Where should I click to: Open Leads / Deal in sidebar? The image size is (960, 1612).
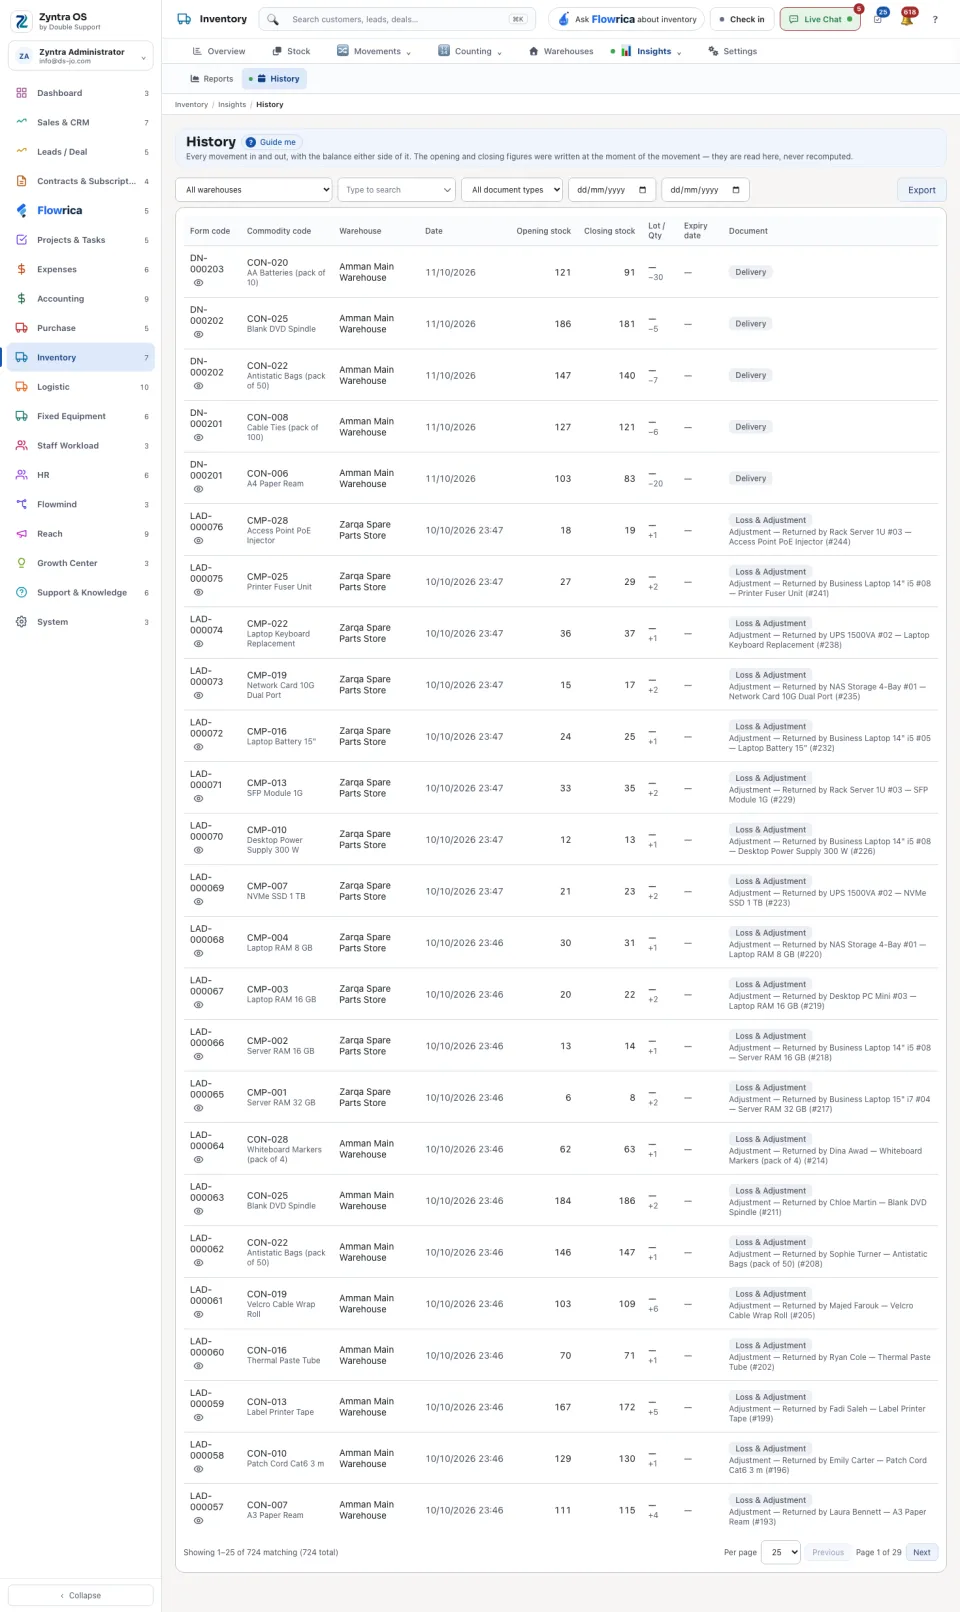[x=81, y=152]
